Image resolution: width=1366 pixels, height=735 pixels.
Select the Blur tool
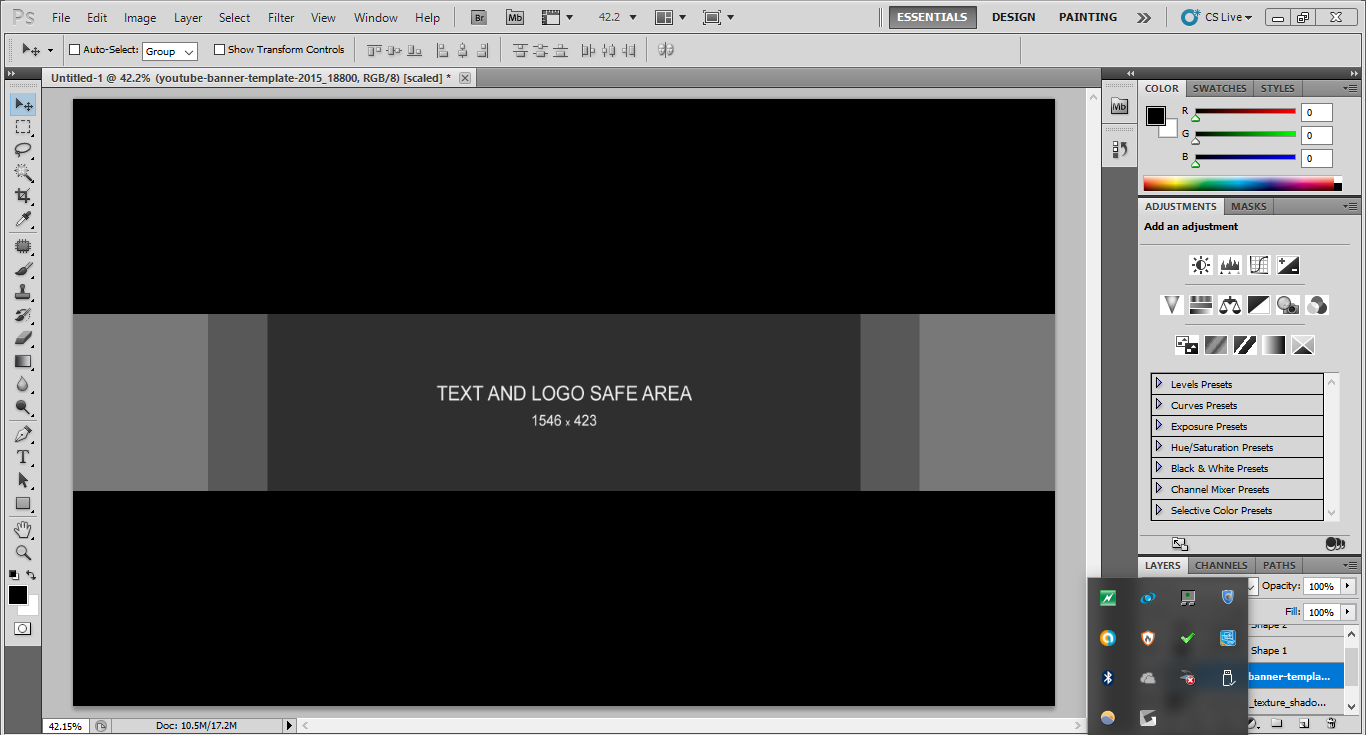(23, 384)
